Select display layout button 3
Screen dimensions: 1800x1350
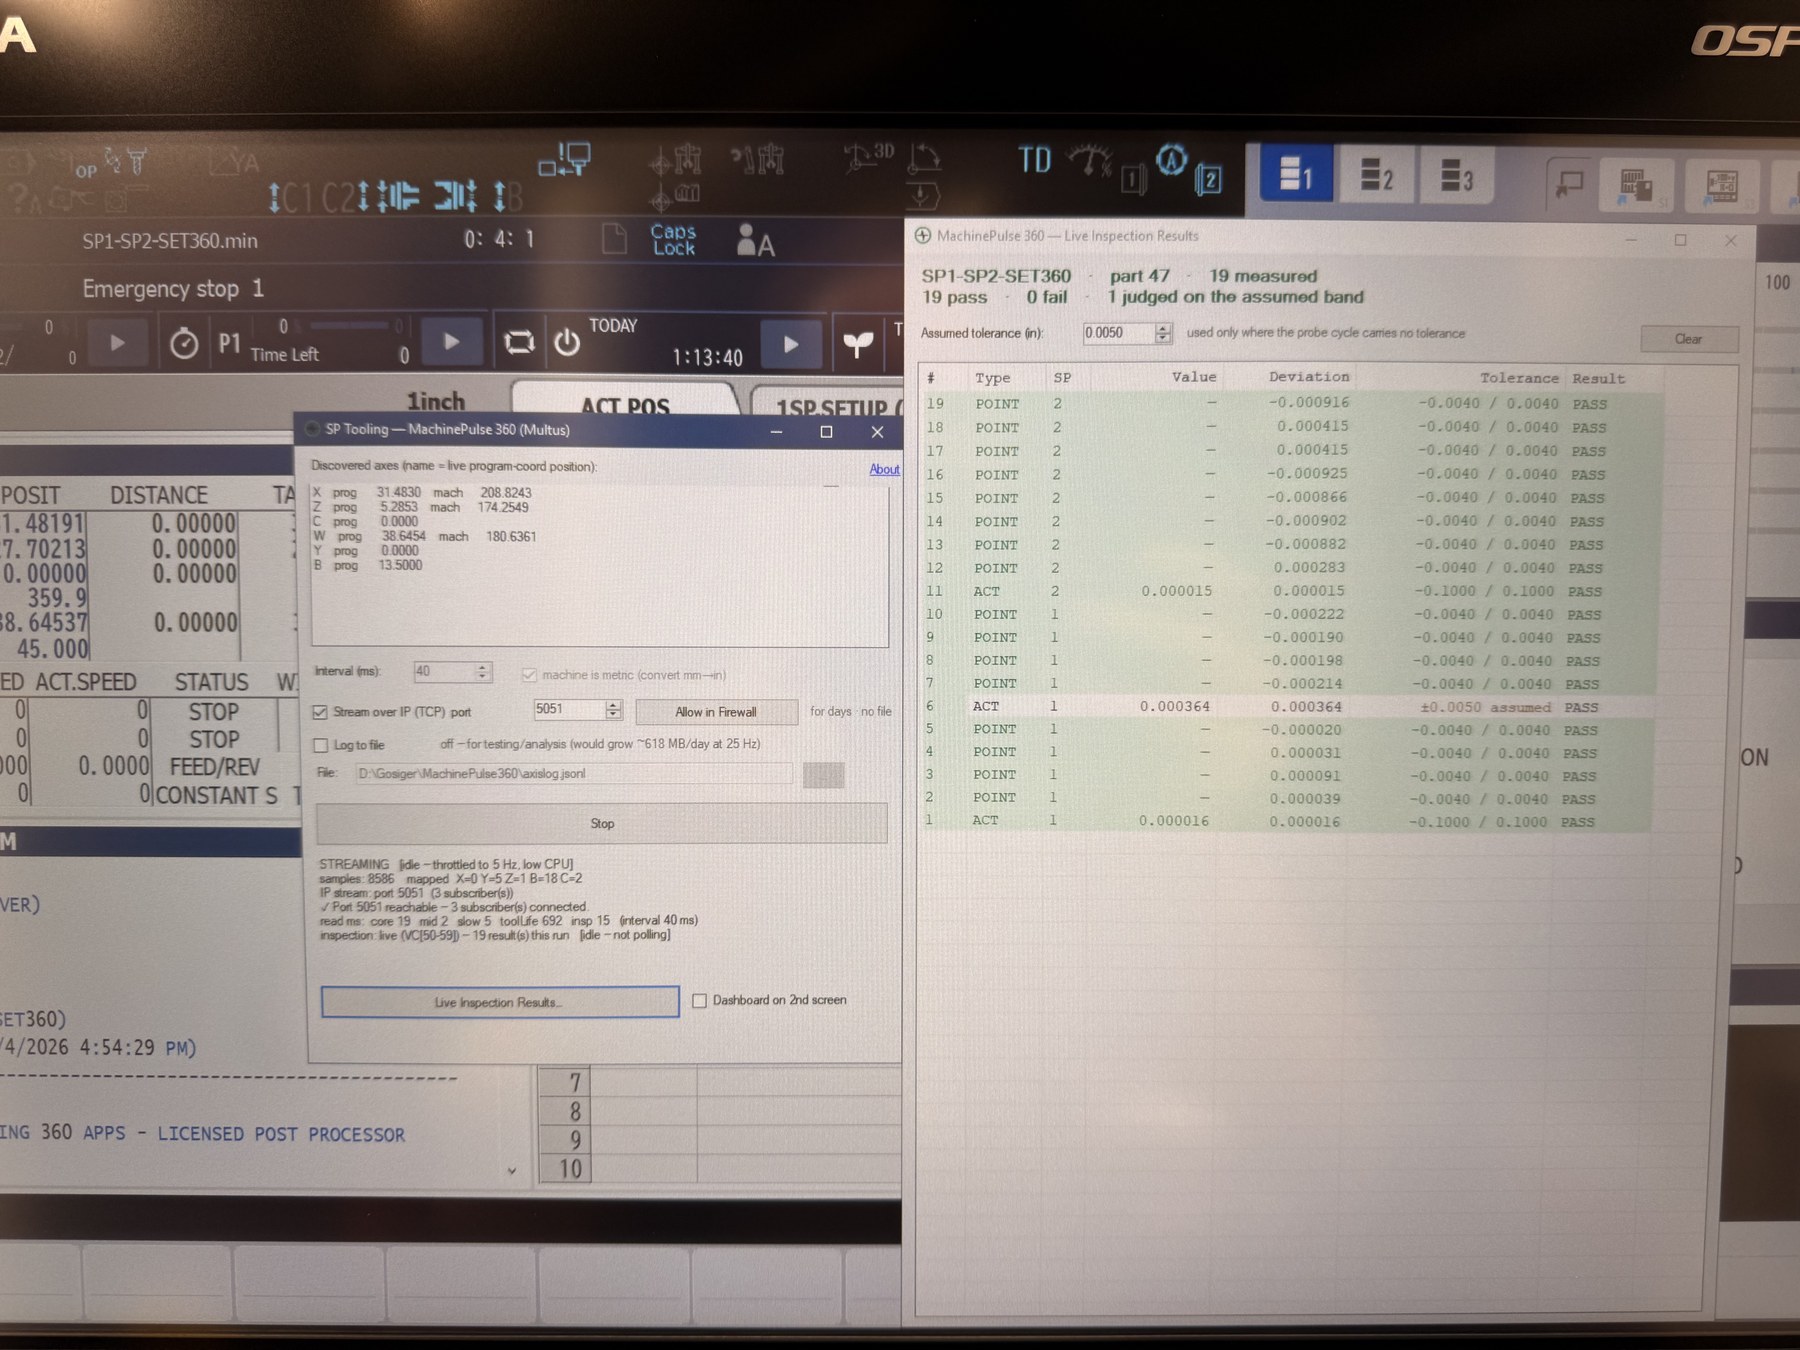point(1456,174)
